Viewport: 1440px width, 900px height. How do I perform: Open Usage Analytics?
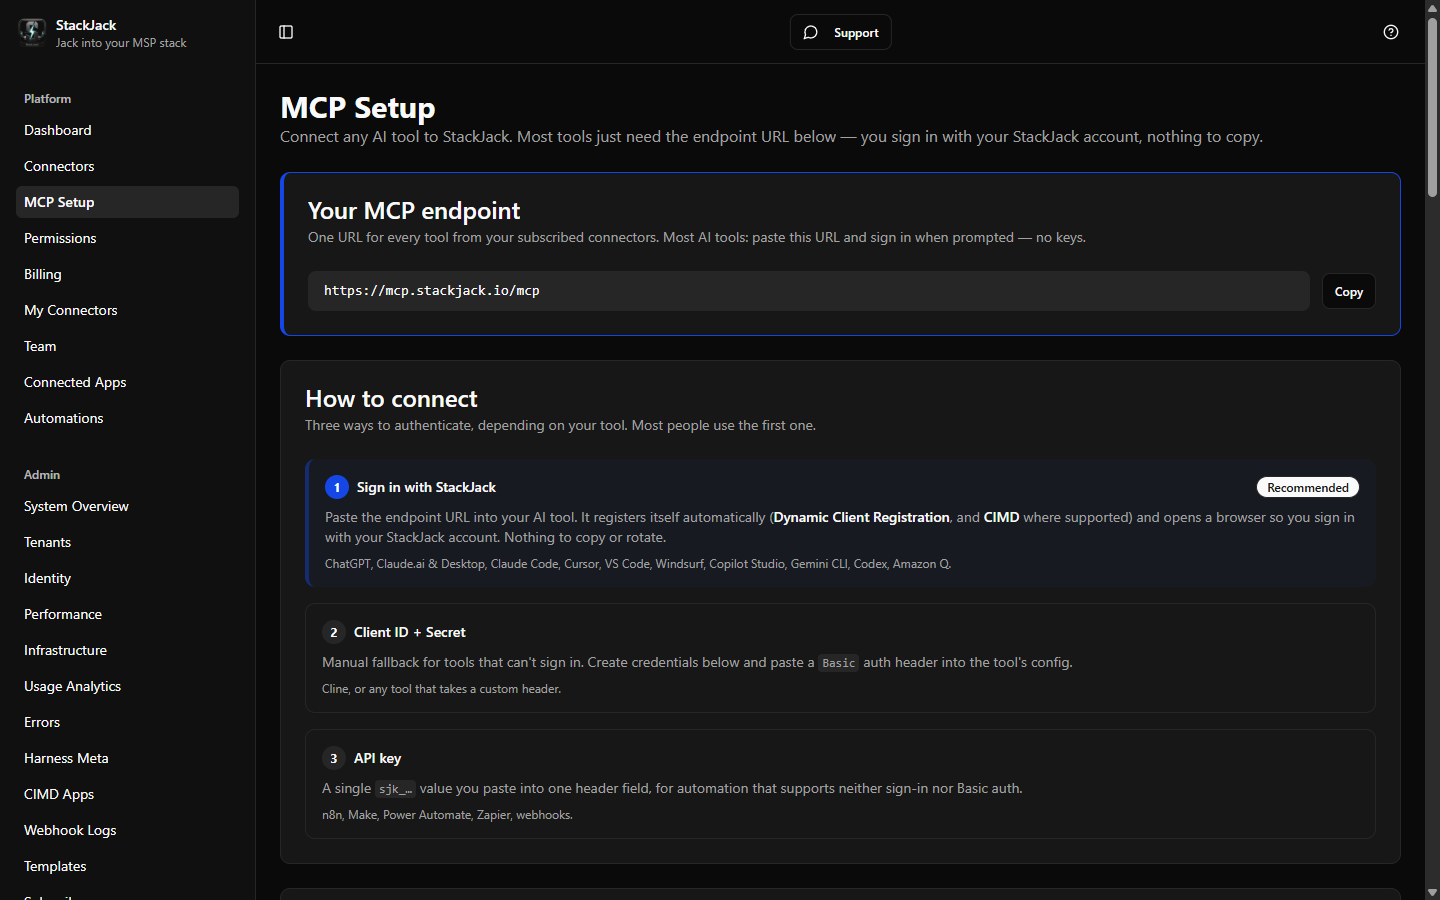[x=127, y=686]
